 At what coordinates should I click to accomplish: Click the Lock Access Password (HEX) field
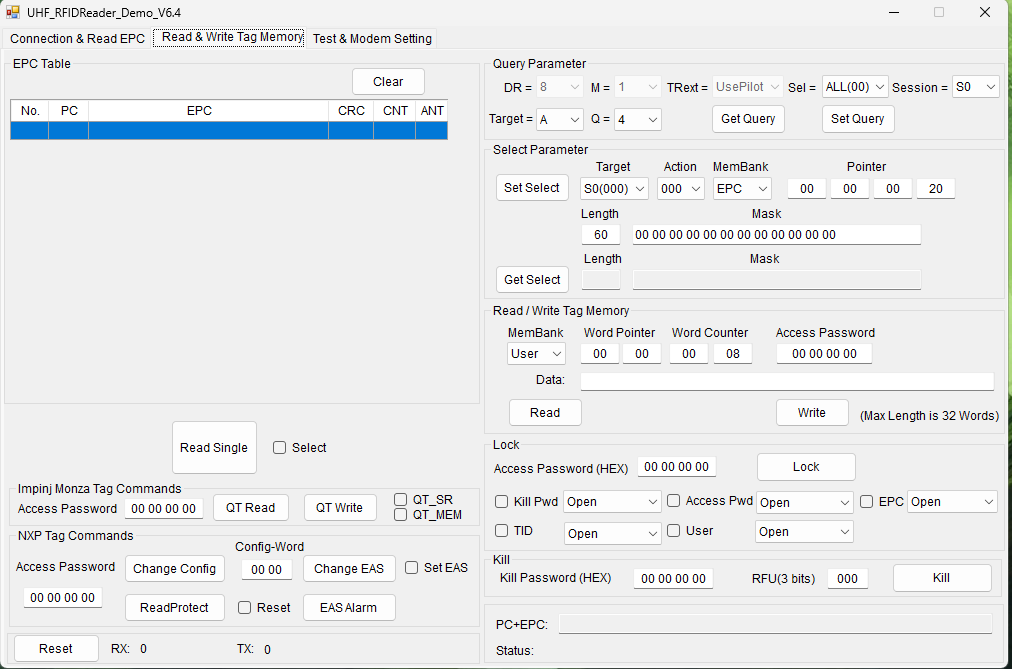pyautogui.click(x=676, y=466)
